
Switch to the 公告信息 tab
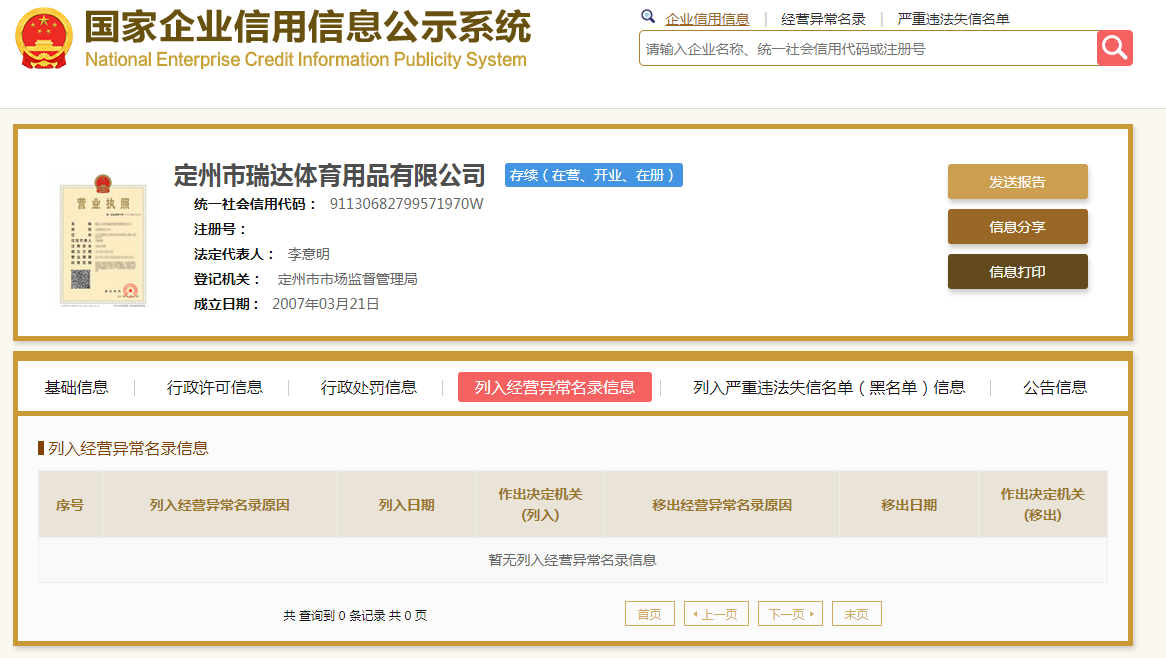pyautogui.click(x=1055, y=387)
